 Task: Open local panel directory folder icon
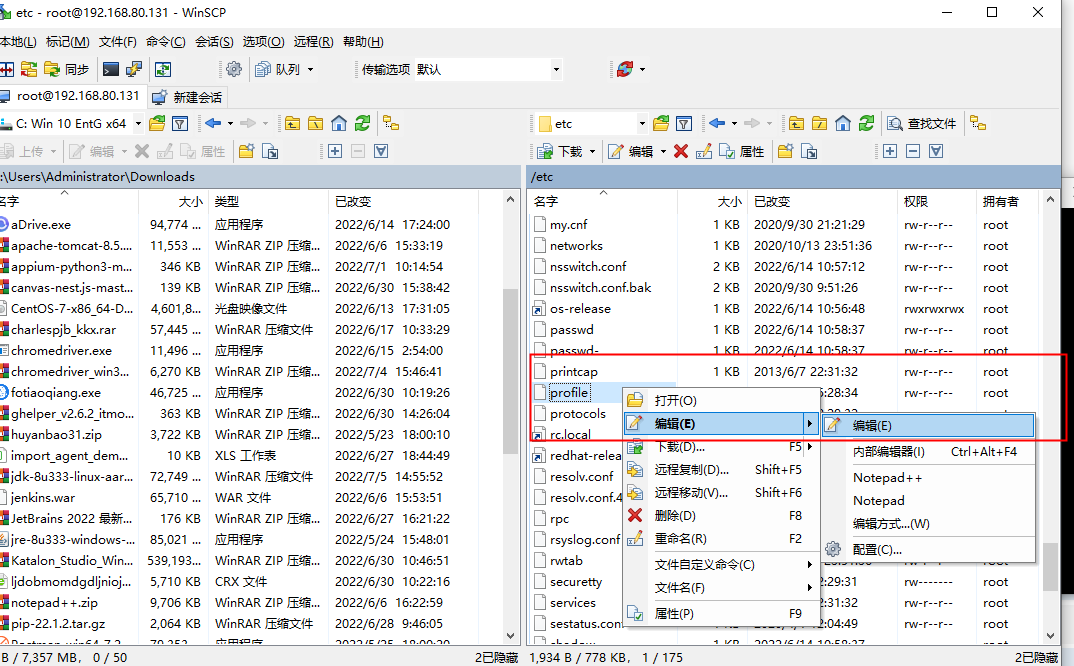157,123
